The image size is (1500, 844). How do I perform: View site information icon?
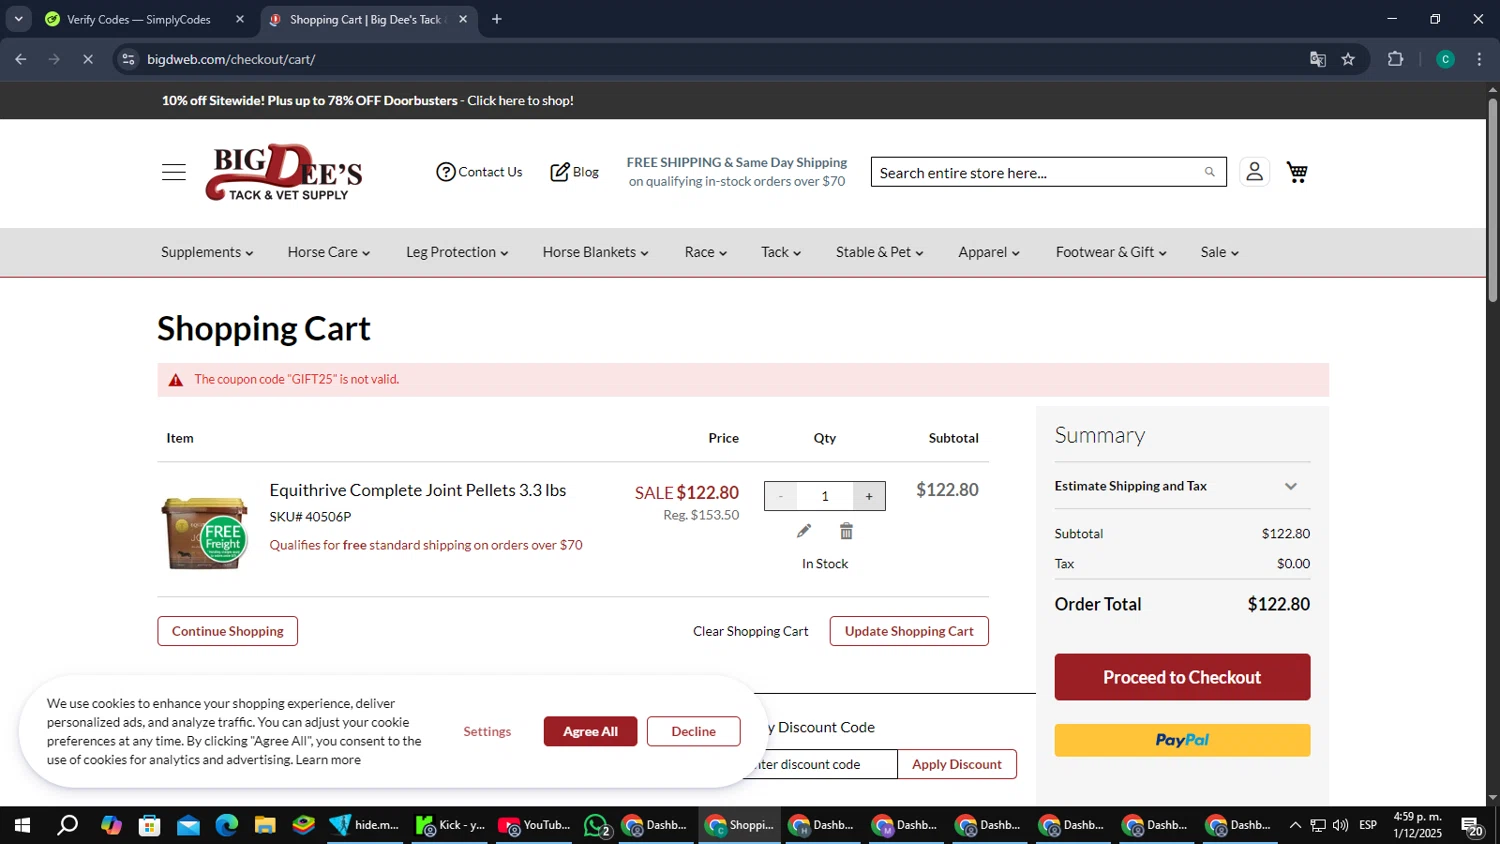tap(128, 59)
